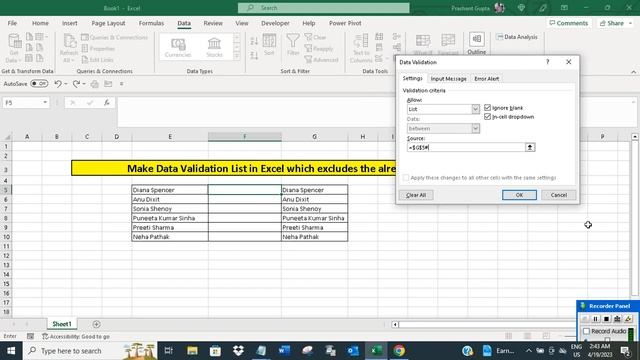This screenshot has width=640, height=360.
Task: Select column G header
Action: click(x=314, y=137)
